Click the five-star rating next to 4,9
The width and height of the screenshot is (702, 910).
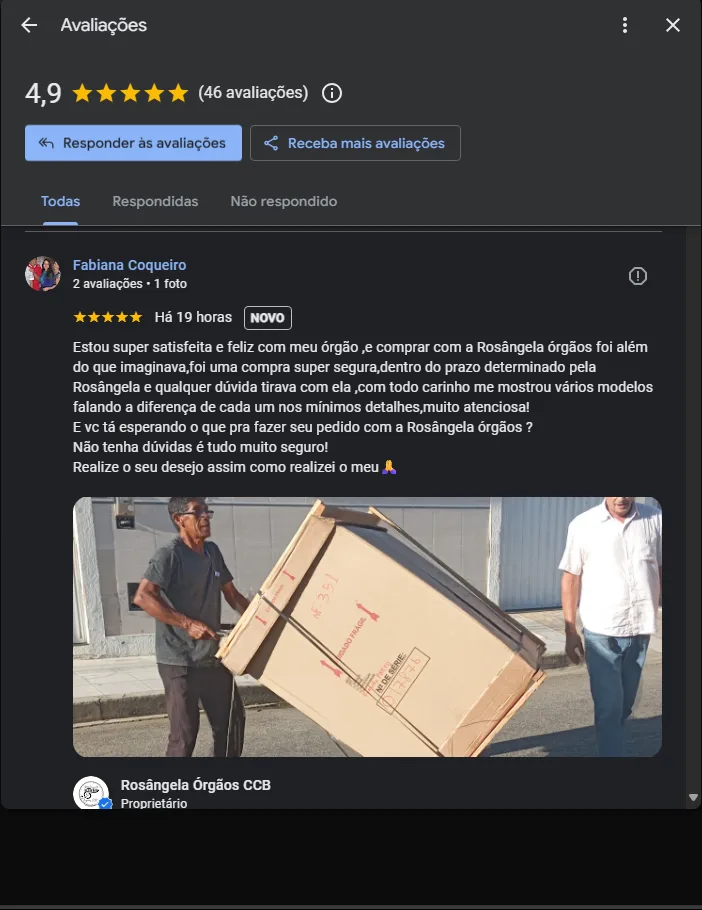click(x=130, y=93)
